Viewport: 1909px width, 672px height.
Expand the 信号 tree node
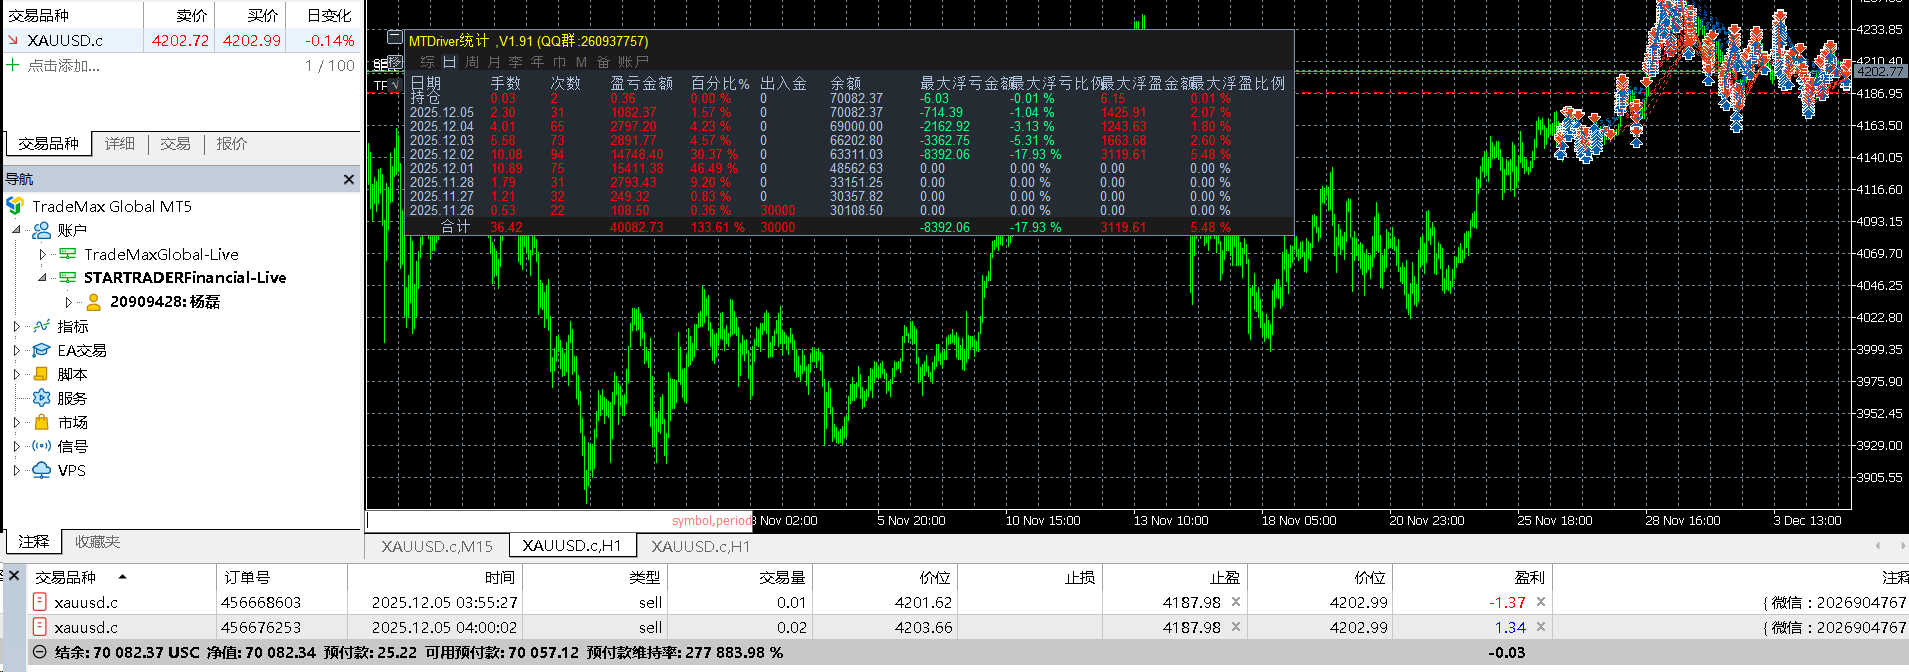(17, 446)
